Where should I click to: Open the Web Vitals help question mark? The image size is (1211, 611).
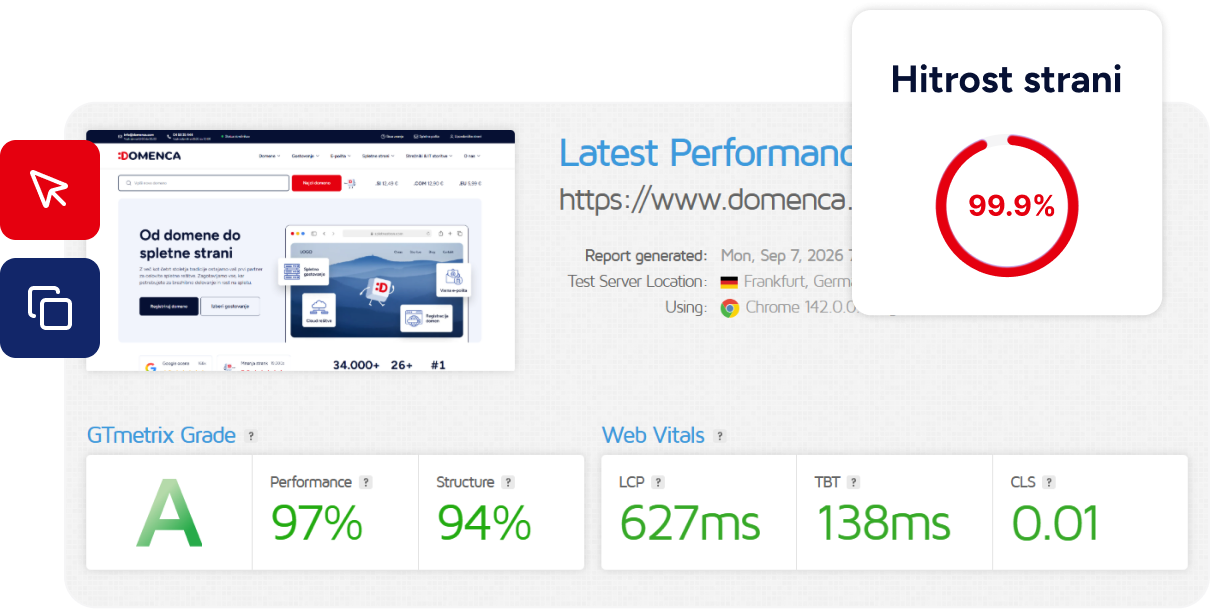pyautogui.click(x=720, y=436)
